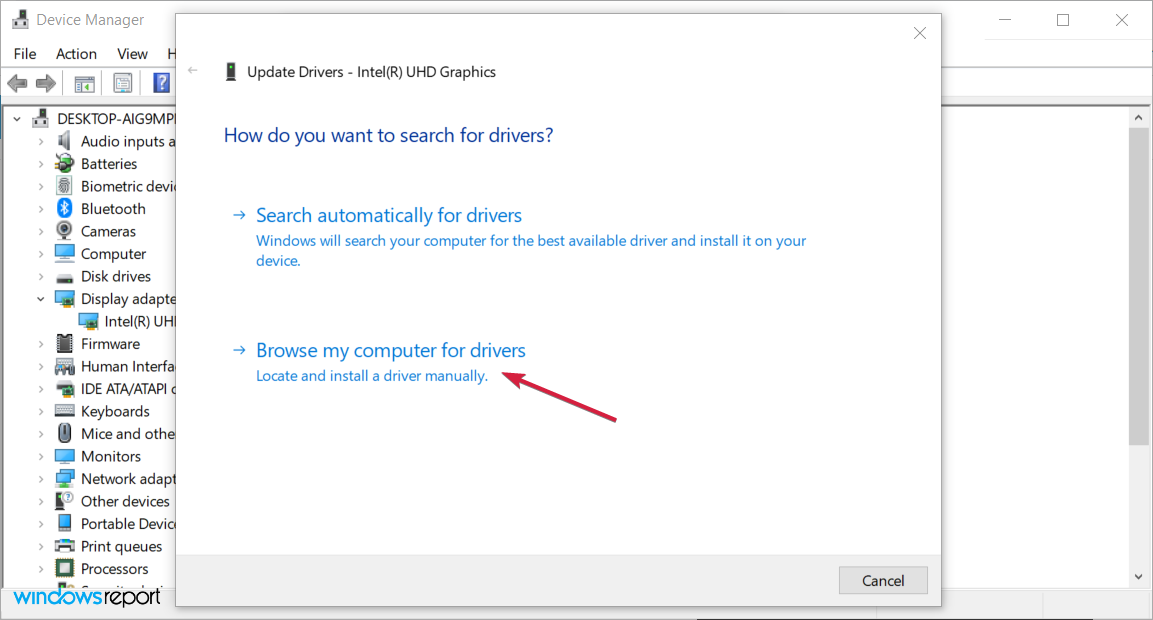Expand the Cameras category
1153x620 pixels.
tap(41, 232)
